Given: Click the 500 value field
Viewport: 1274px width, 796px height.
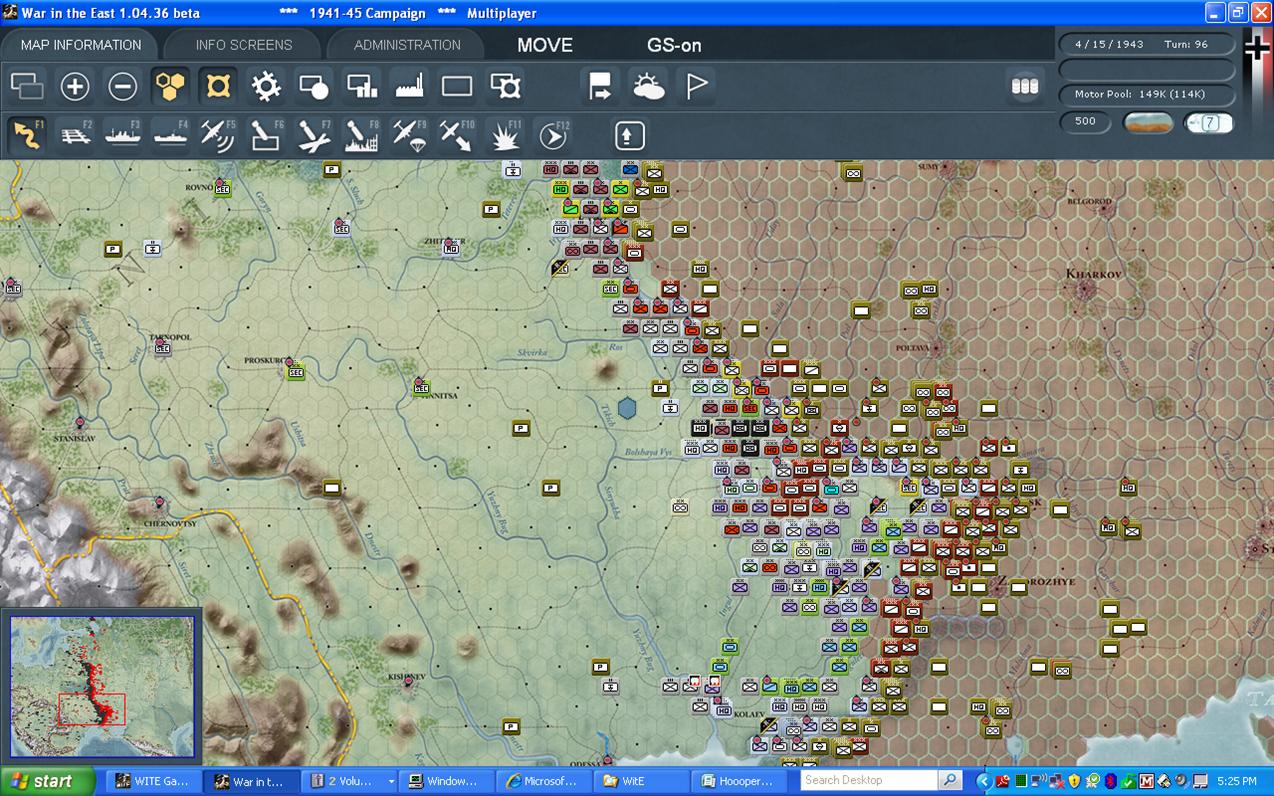Looking at the screenshot, I should click(1085, 122).
